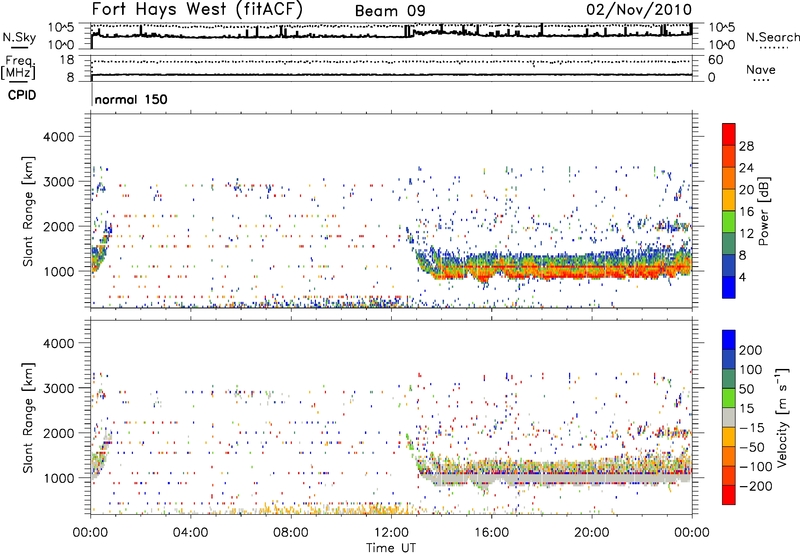
Task: Click the blue bottom of power color bar
Action: [x=729, y=287]
